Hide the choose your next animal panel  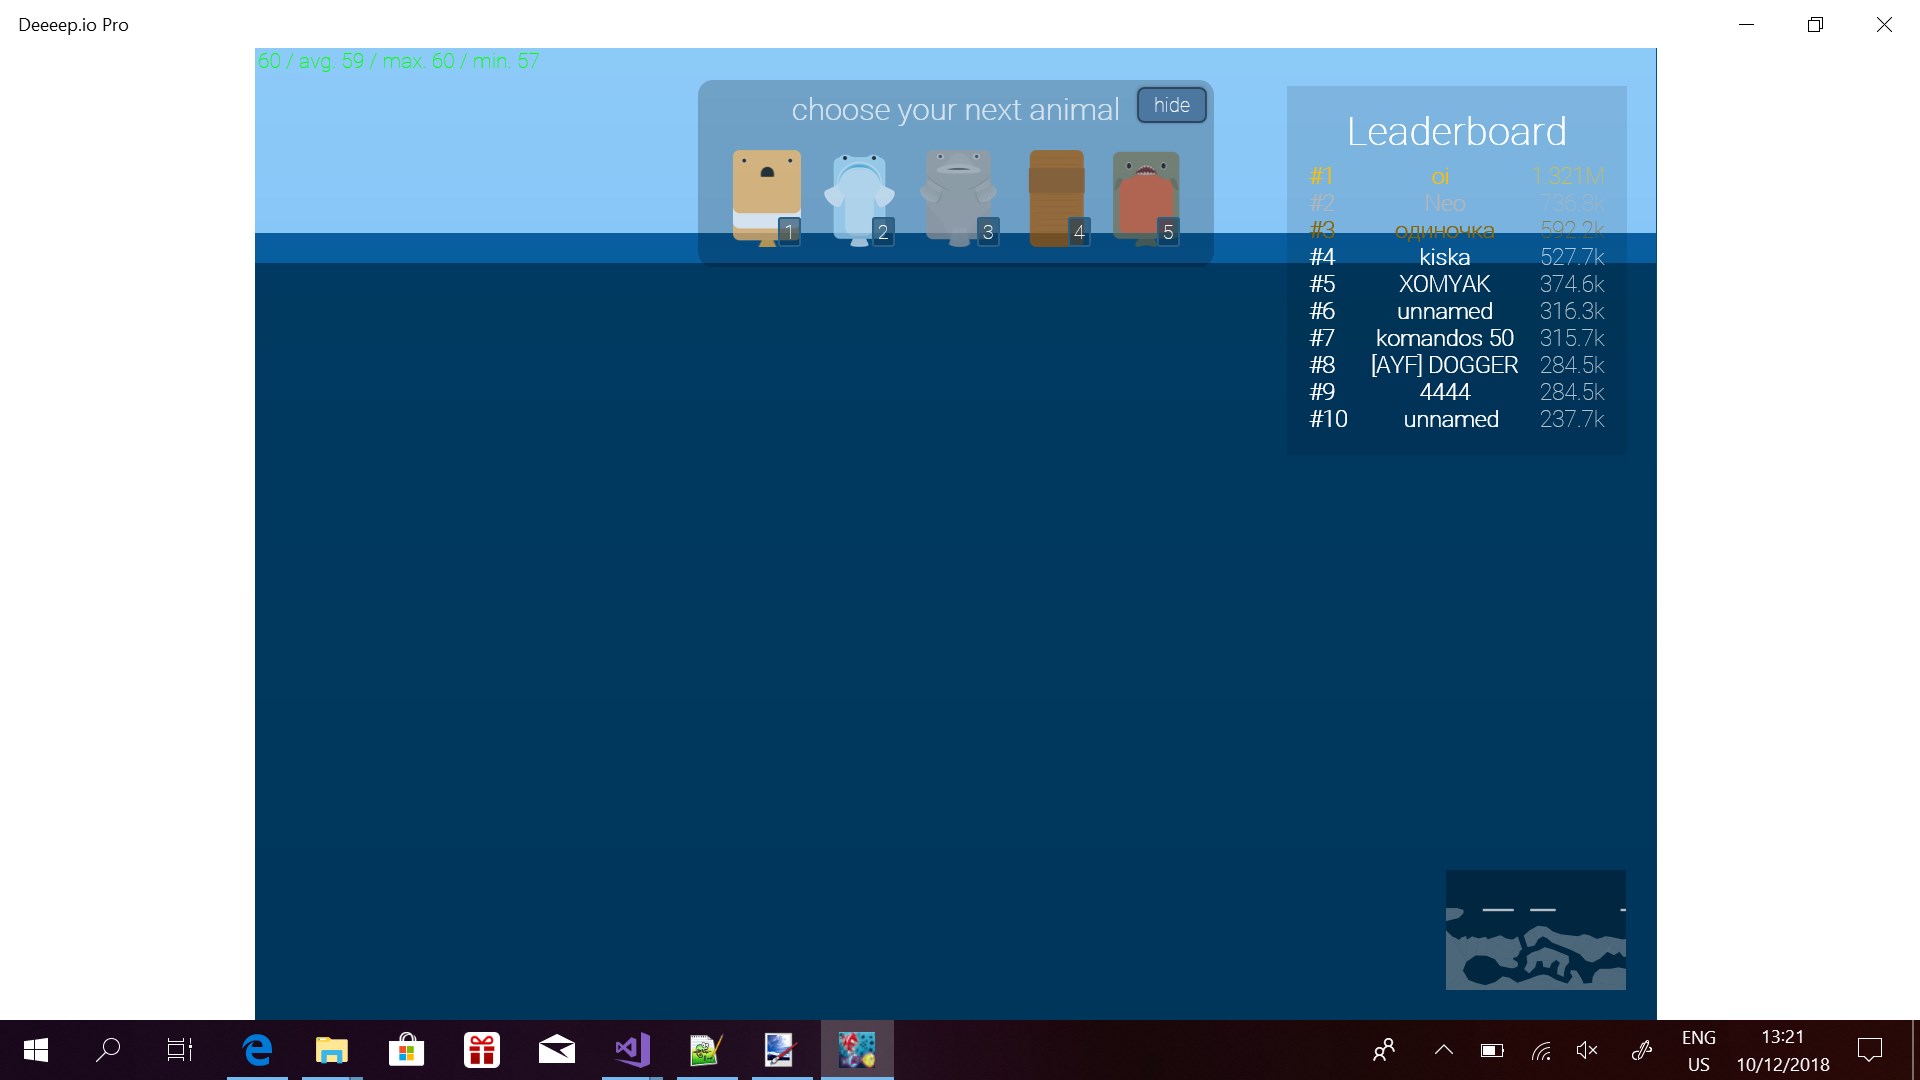coord(1171,105)
